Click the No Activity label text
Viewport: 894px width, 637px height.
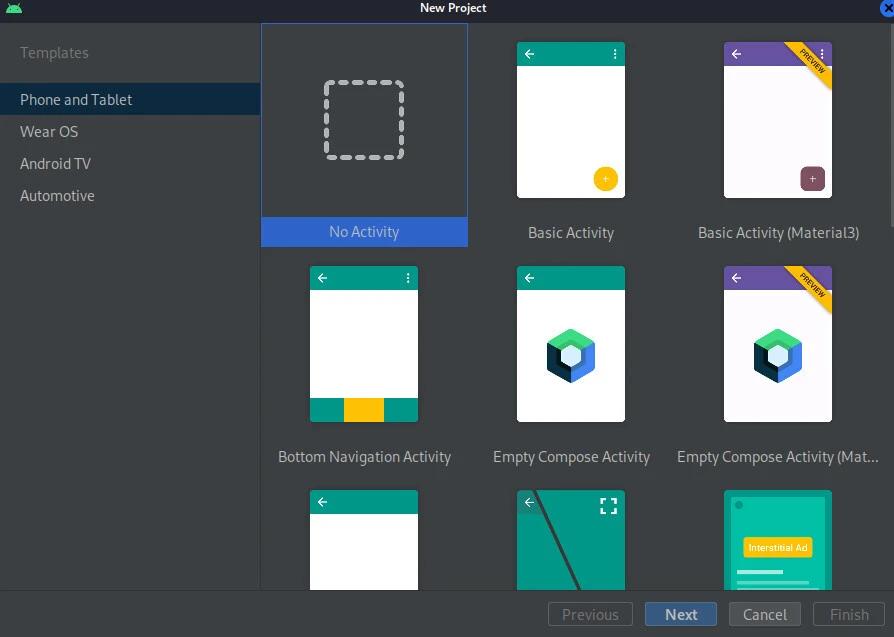coord(364,232)
